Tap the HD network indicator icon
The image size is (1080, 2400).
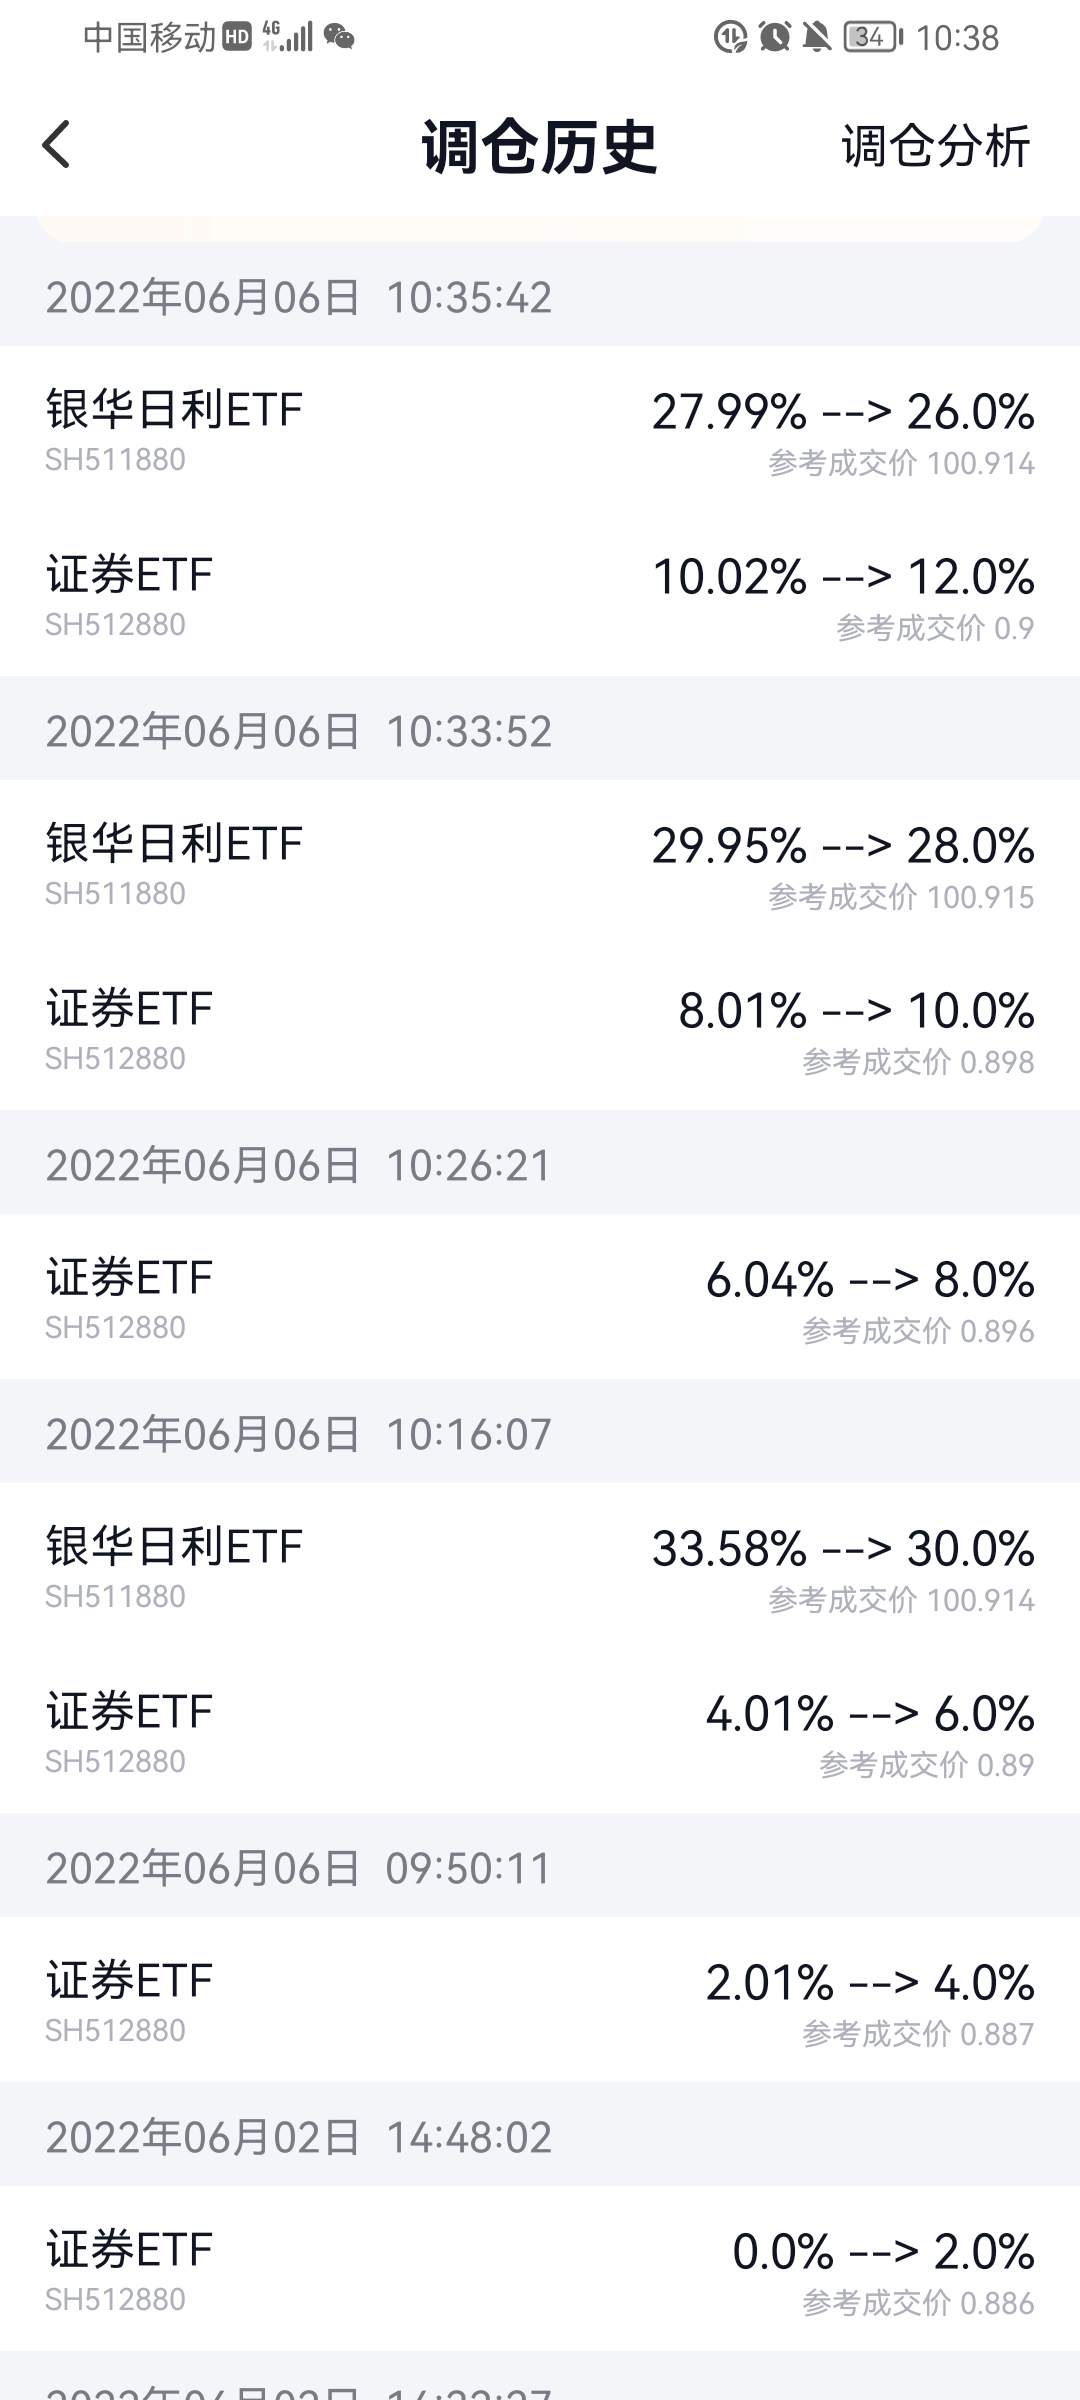click(x=237, y=38)
